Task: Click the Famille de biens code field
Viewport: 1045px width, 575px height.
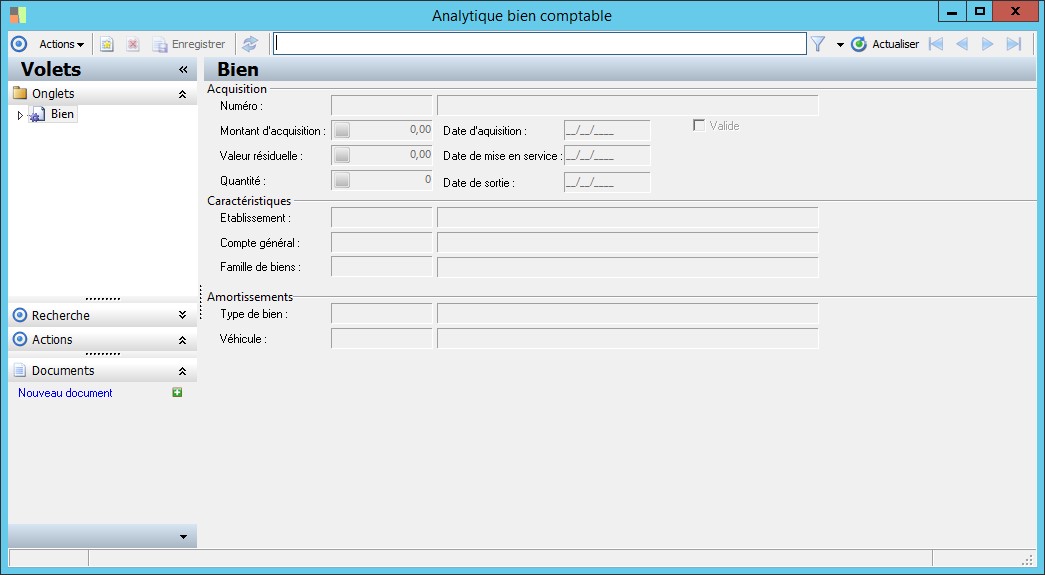Action: pyautogui.click(x=382, y=267)
